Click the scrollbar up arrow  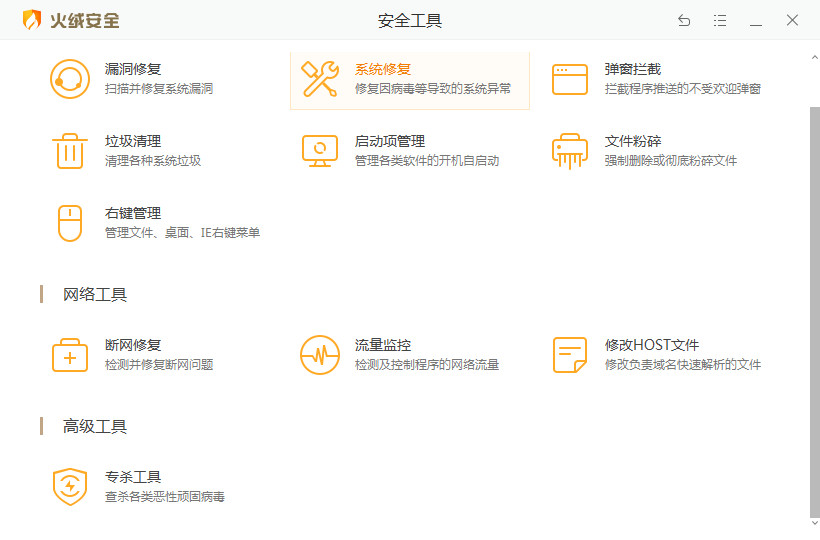click(814, 57)
